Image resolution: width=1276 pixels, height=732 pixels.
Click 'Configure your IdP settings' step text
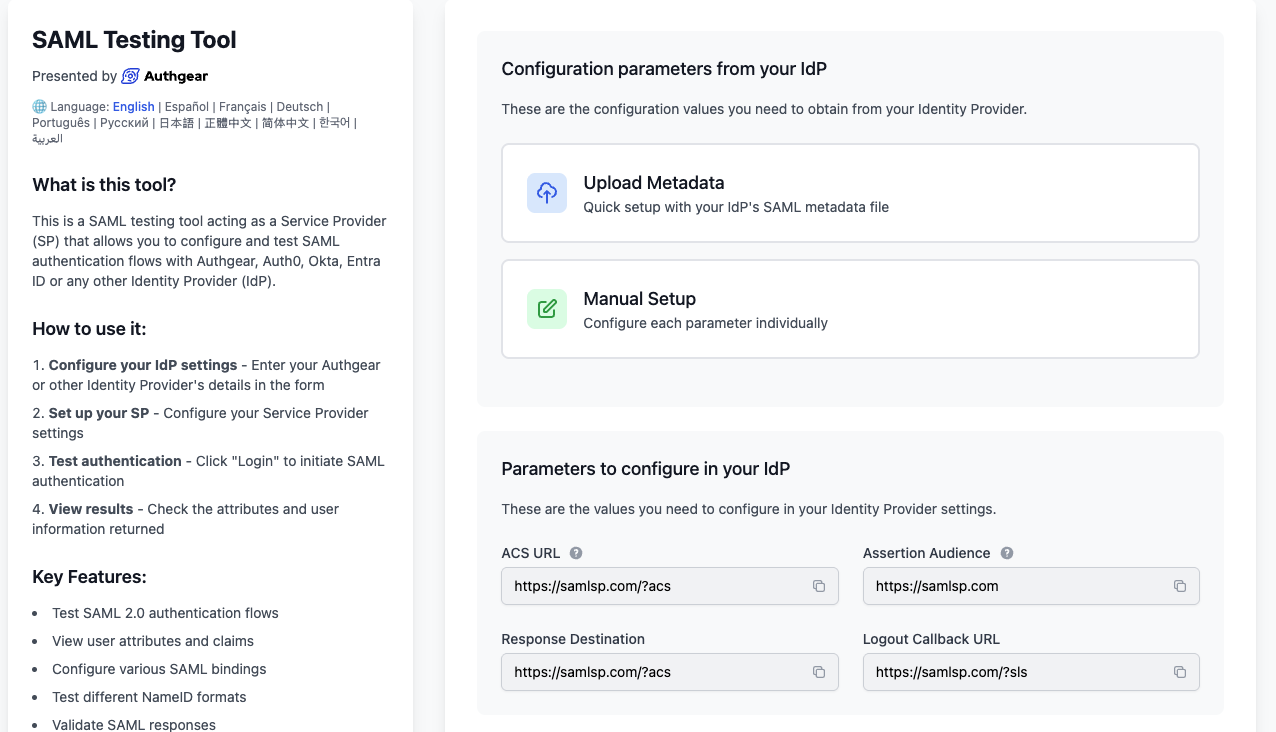[x=143, y=365]
